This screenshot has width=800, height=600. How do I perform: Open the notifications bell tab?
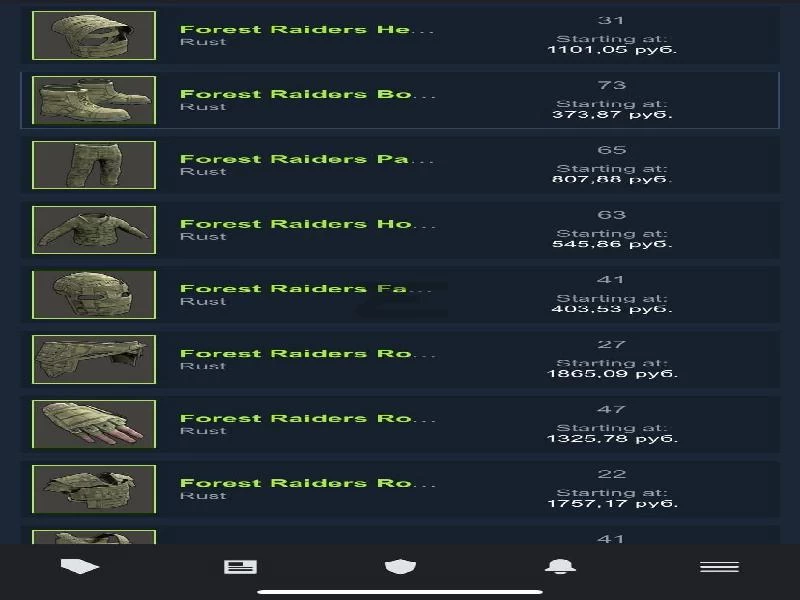560,566
